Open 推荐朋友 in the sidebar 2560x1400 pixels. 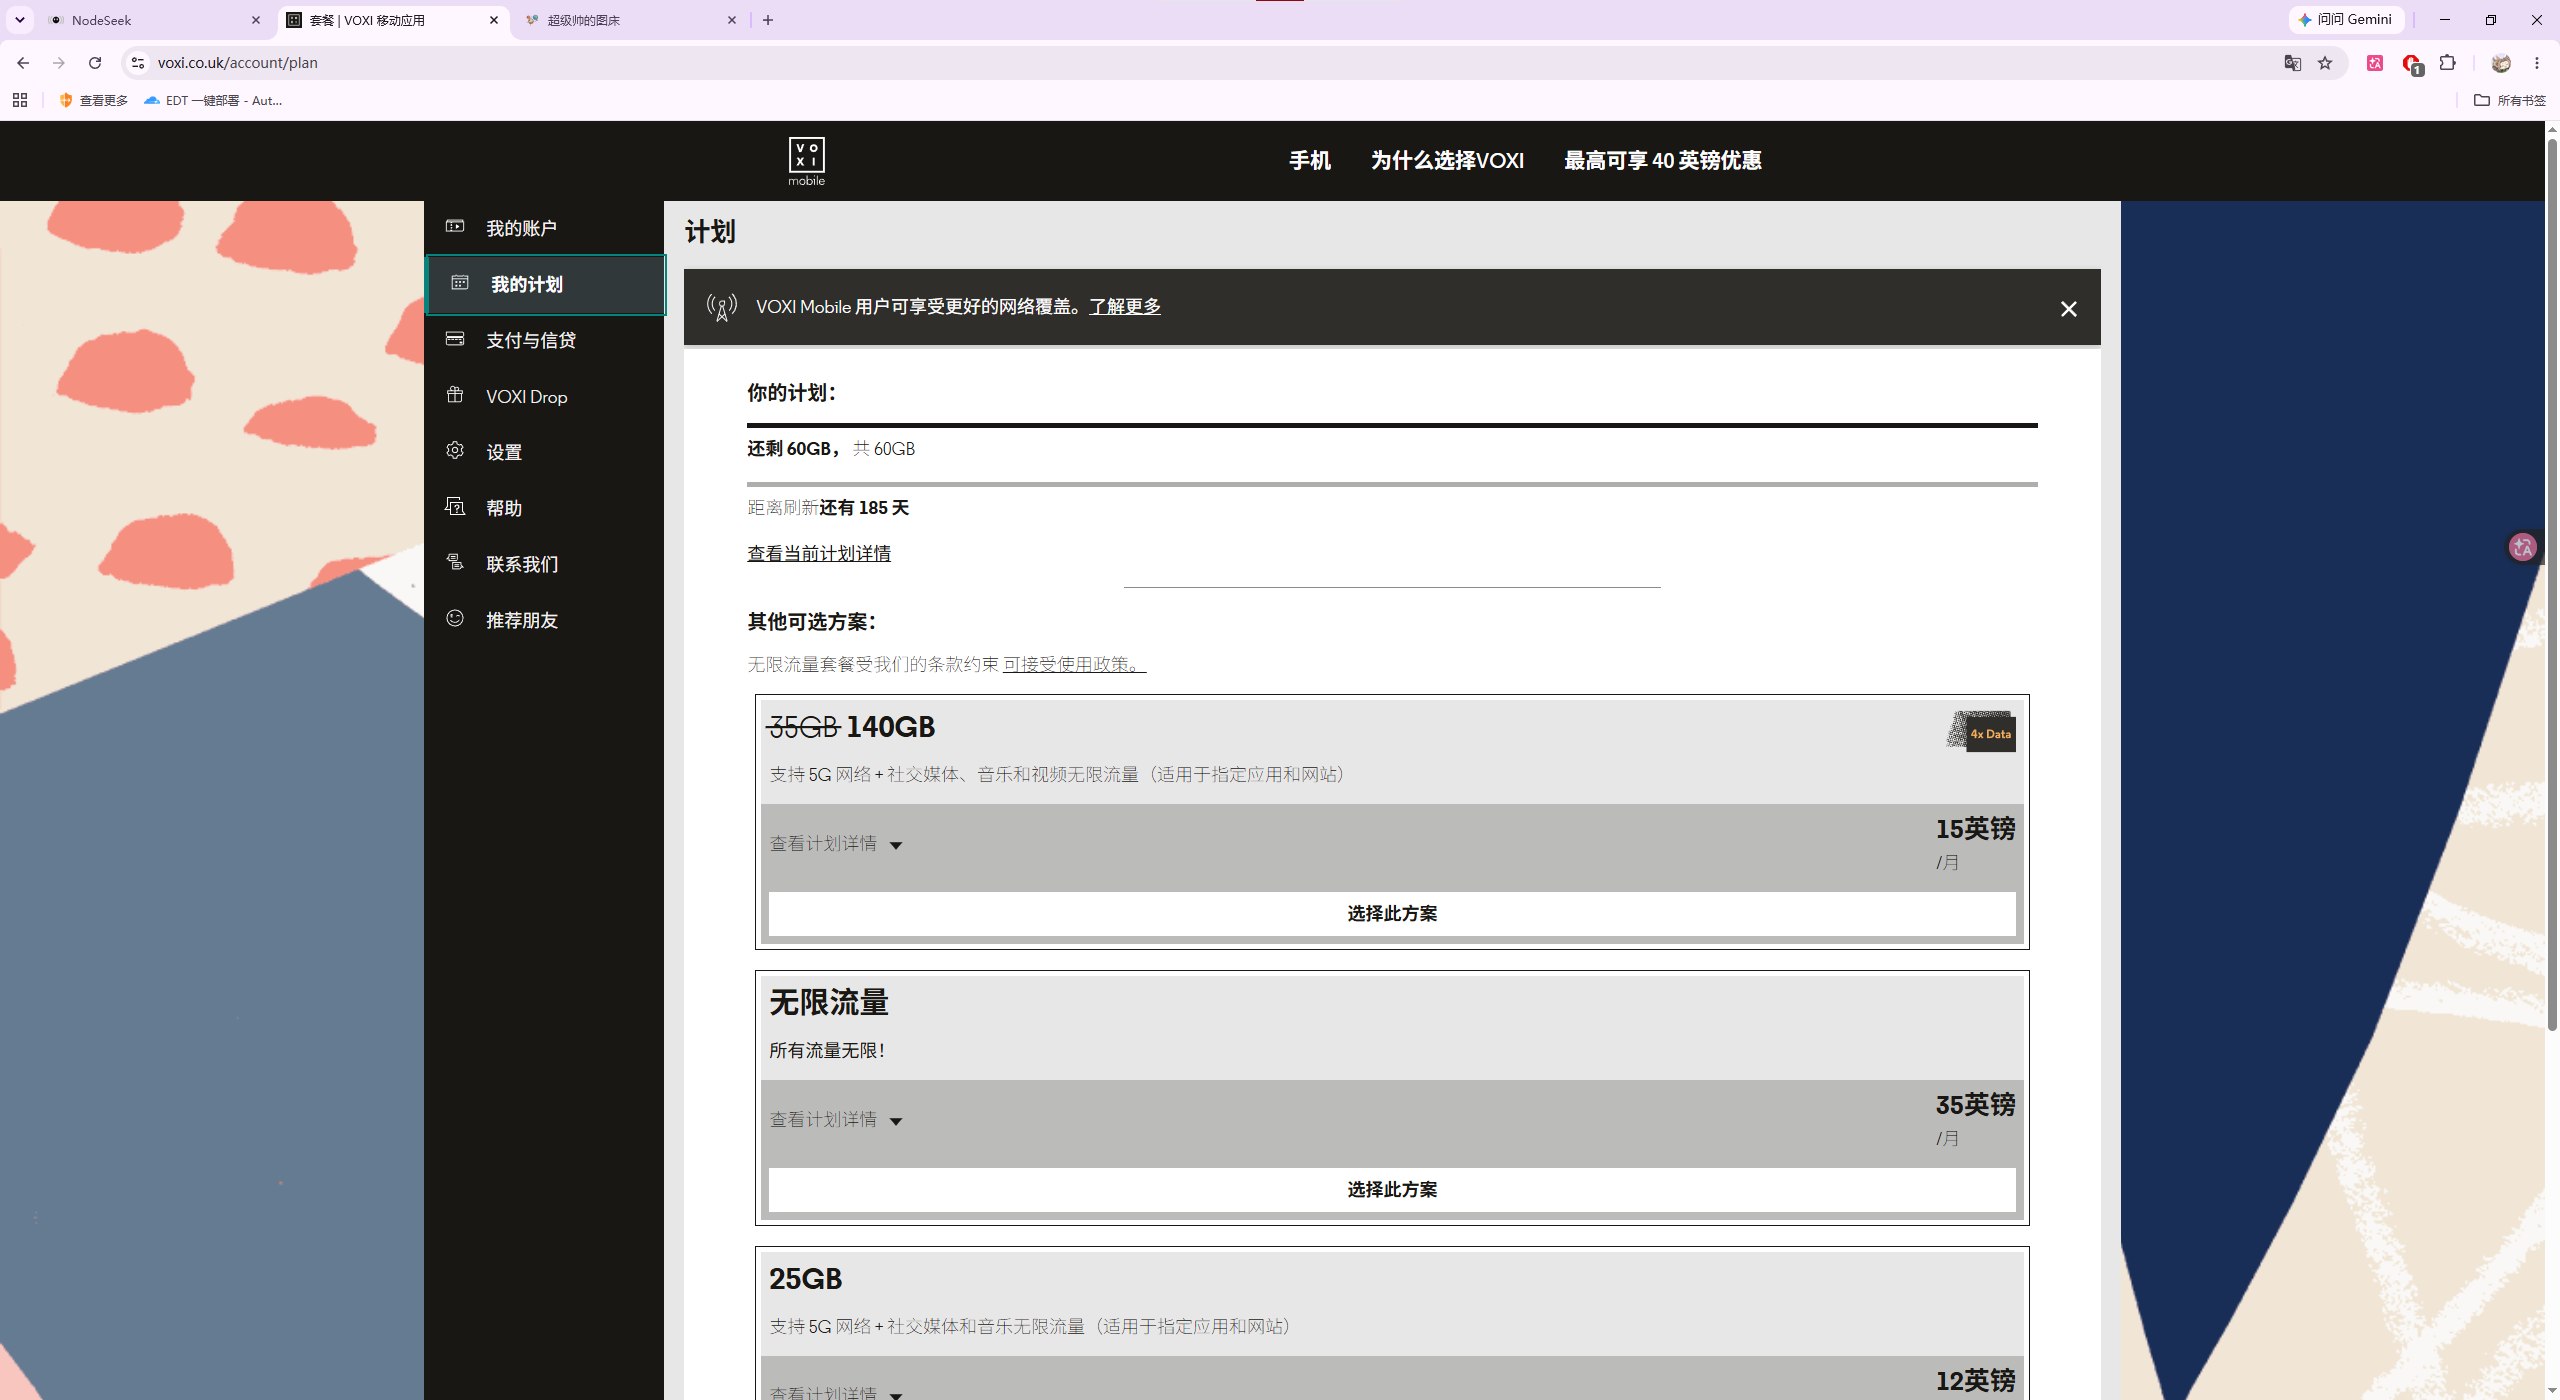tap(545, 620)
